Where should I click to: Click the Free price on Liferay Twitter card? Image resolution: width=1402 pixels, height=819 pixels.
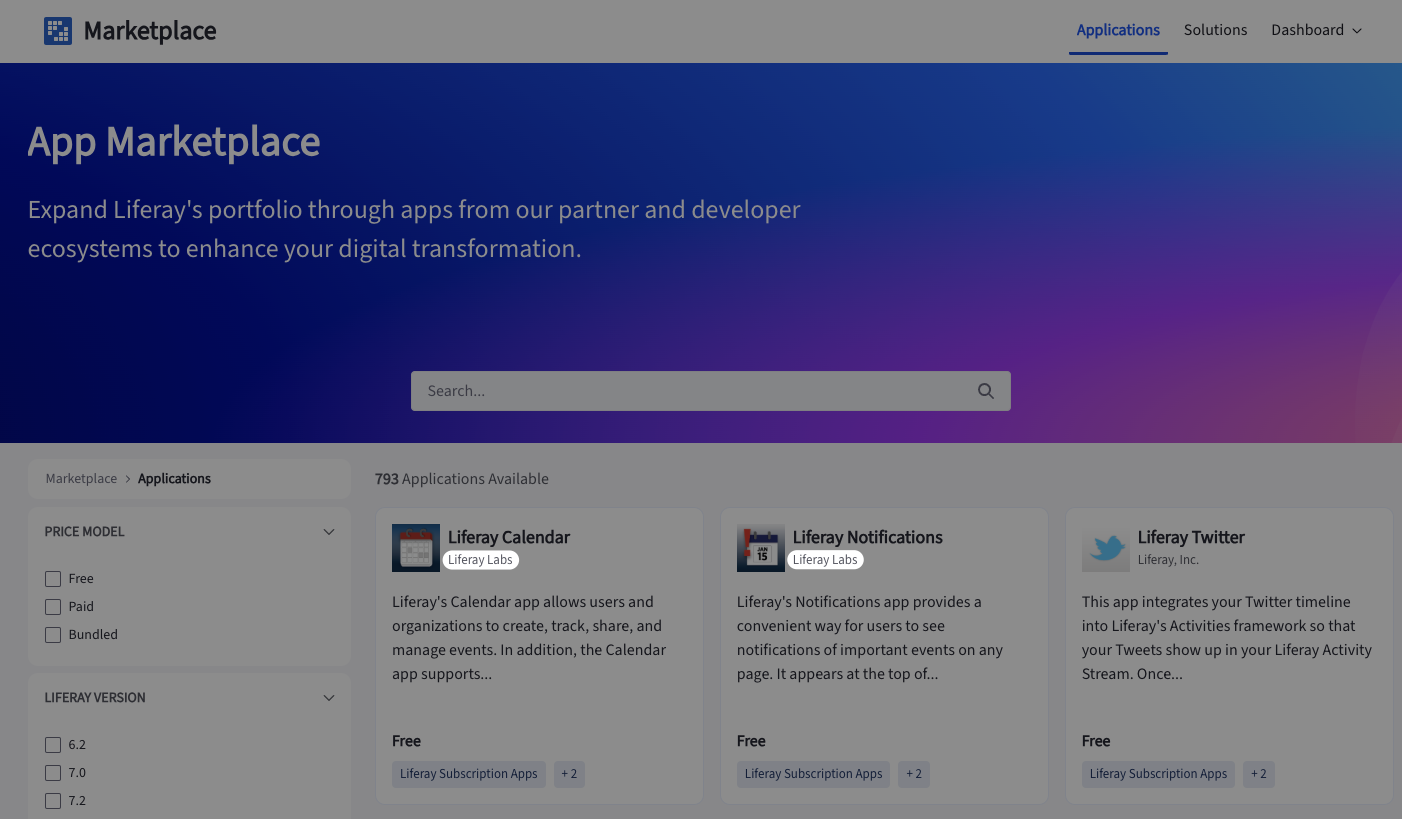pyautogui.click(x=1096, y=741)
